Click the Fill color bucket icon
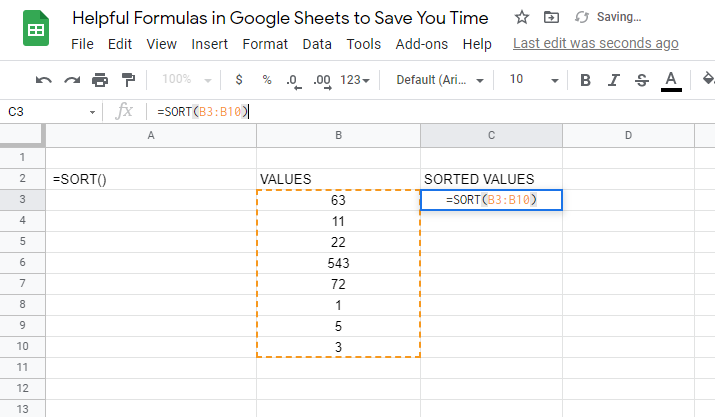The width and height of the screenshot is (715, 417). 708,79
